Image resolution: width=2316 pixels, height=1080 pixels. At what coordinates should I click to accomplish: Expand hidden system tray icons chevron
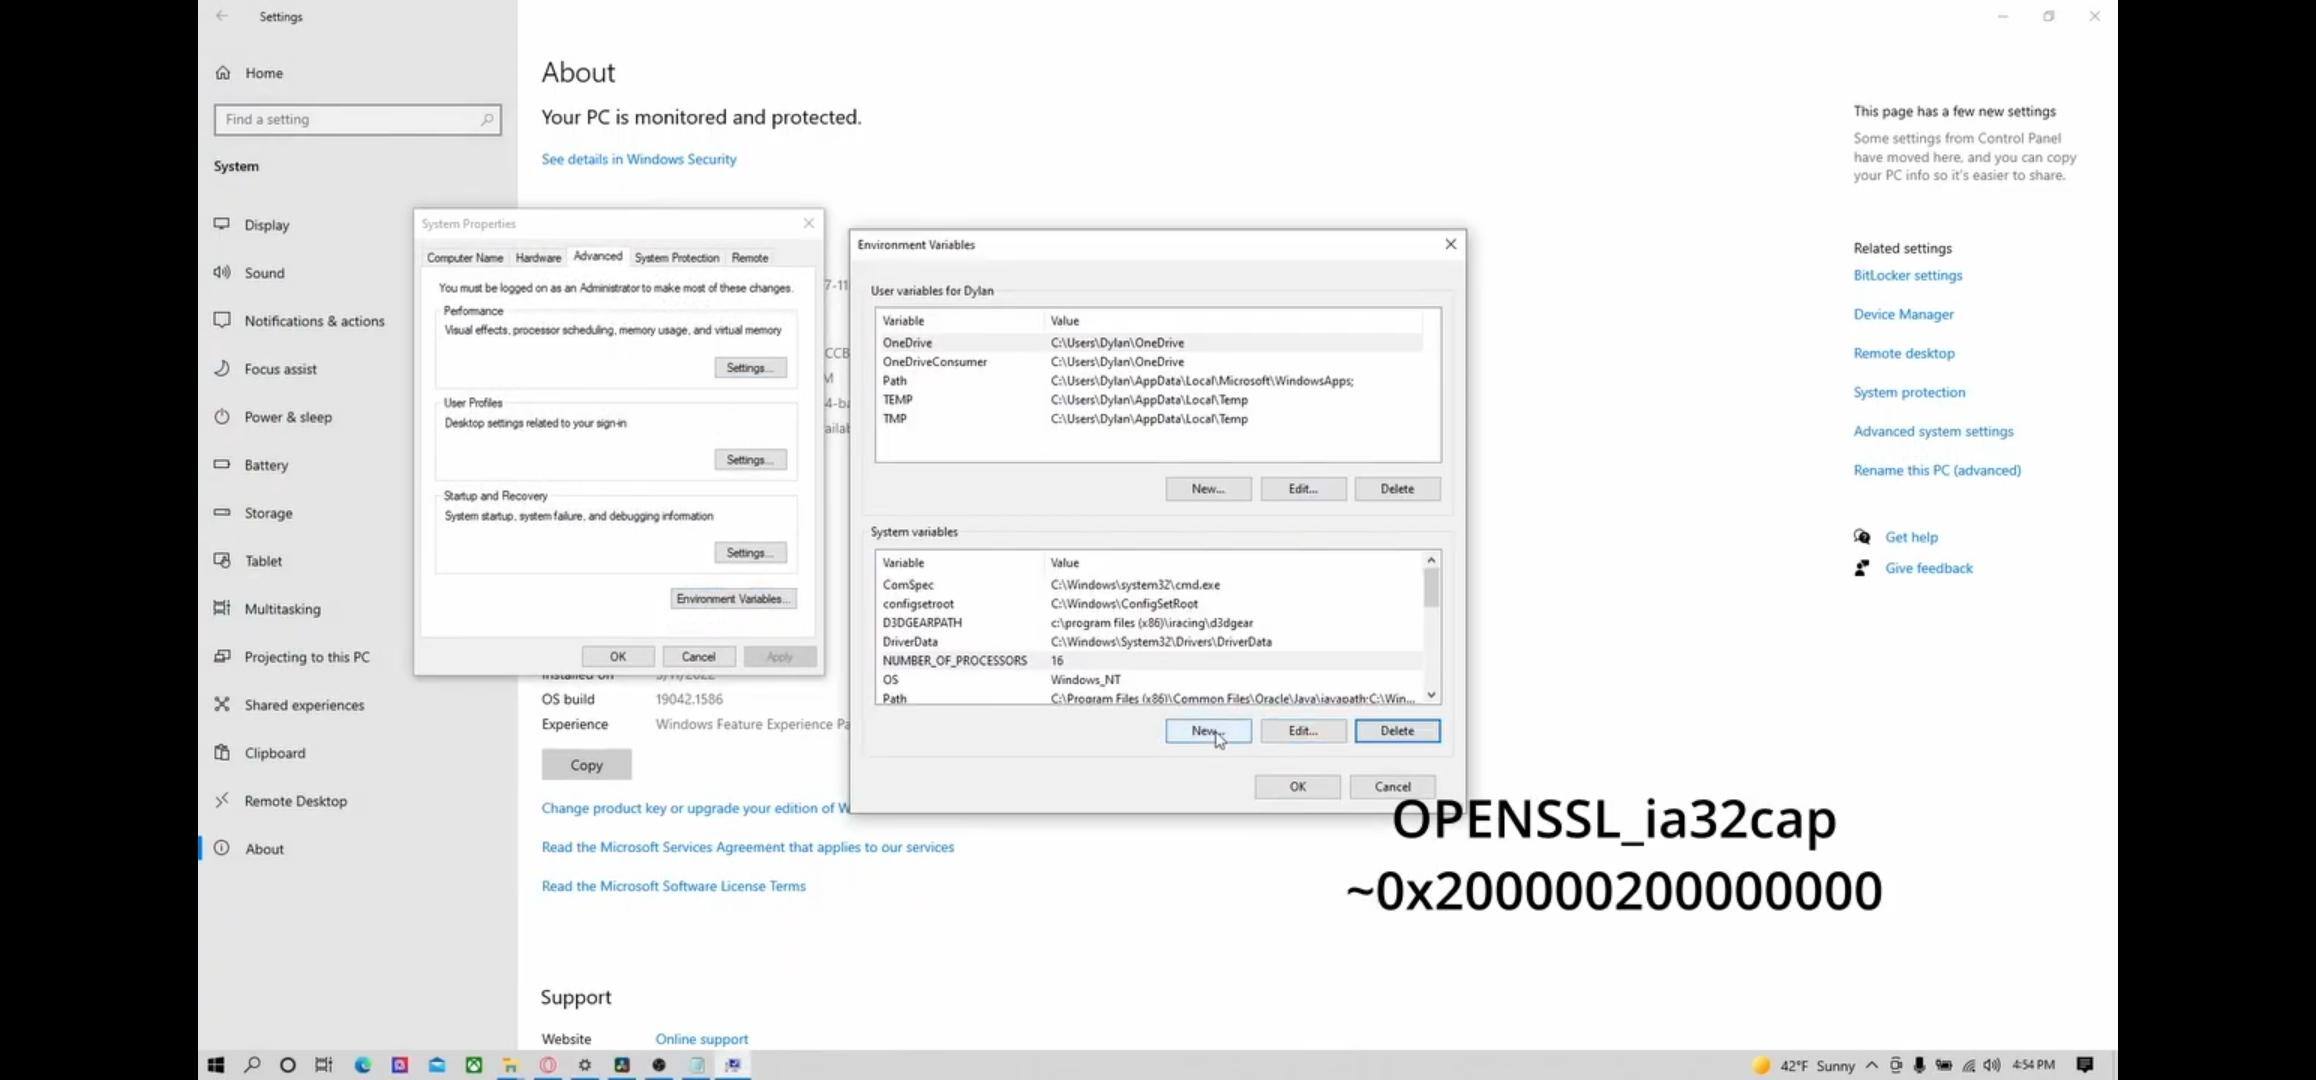(x=1872, y=1065)
